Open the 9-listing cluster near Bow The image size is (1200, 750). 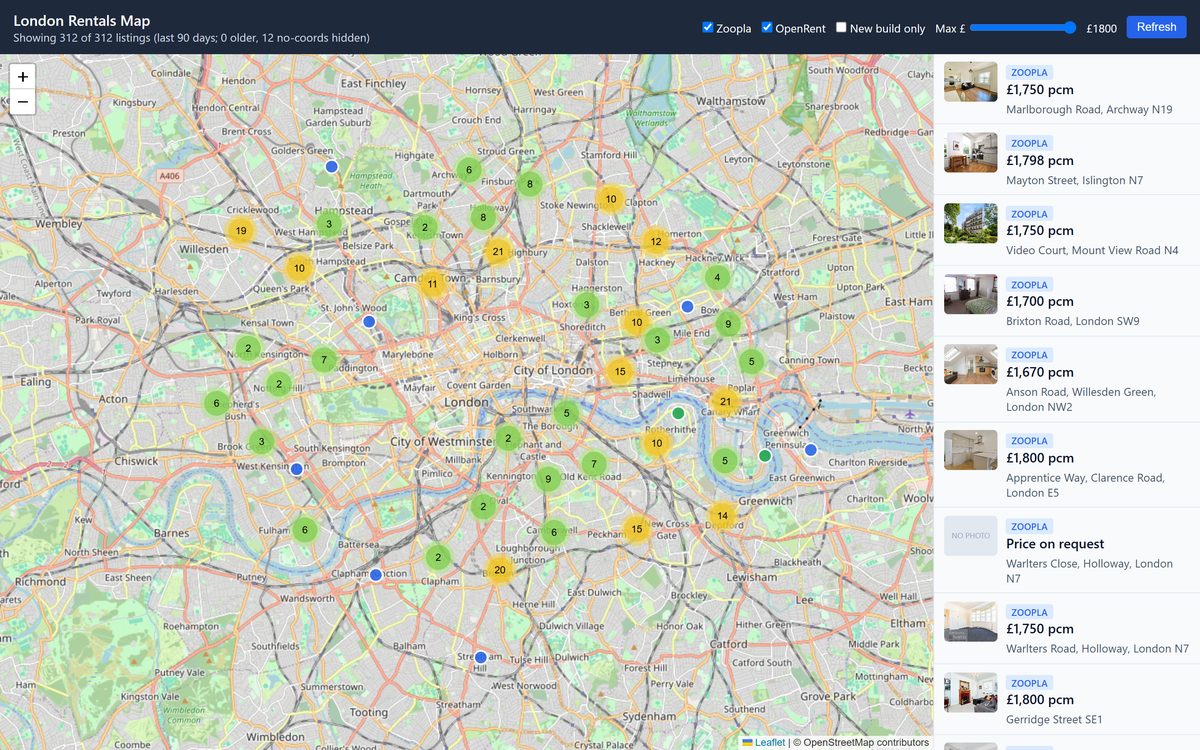point(728,323)
